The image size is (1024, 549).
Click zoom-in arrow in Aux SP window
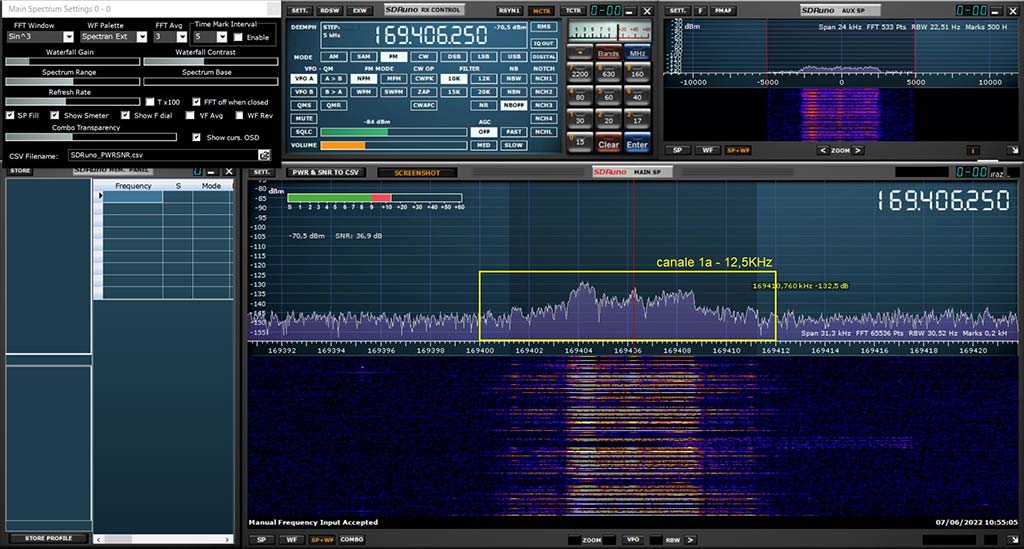pos(858,150)
